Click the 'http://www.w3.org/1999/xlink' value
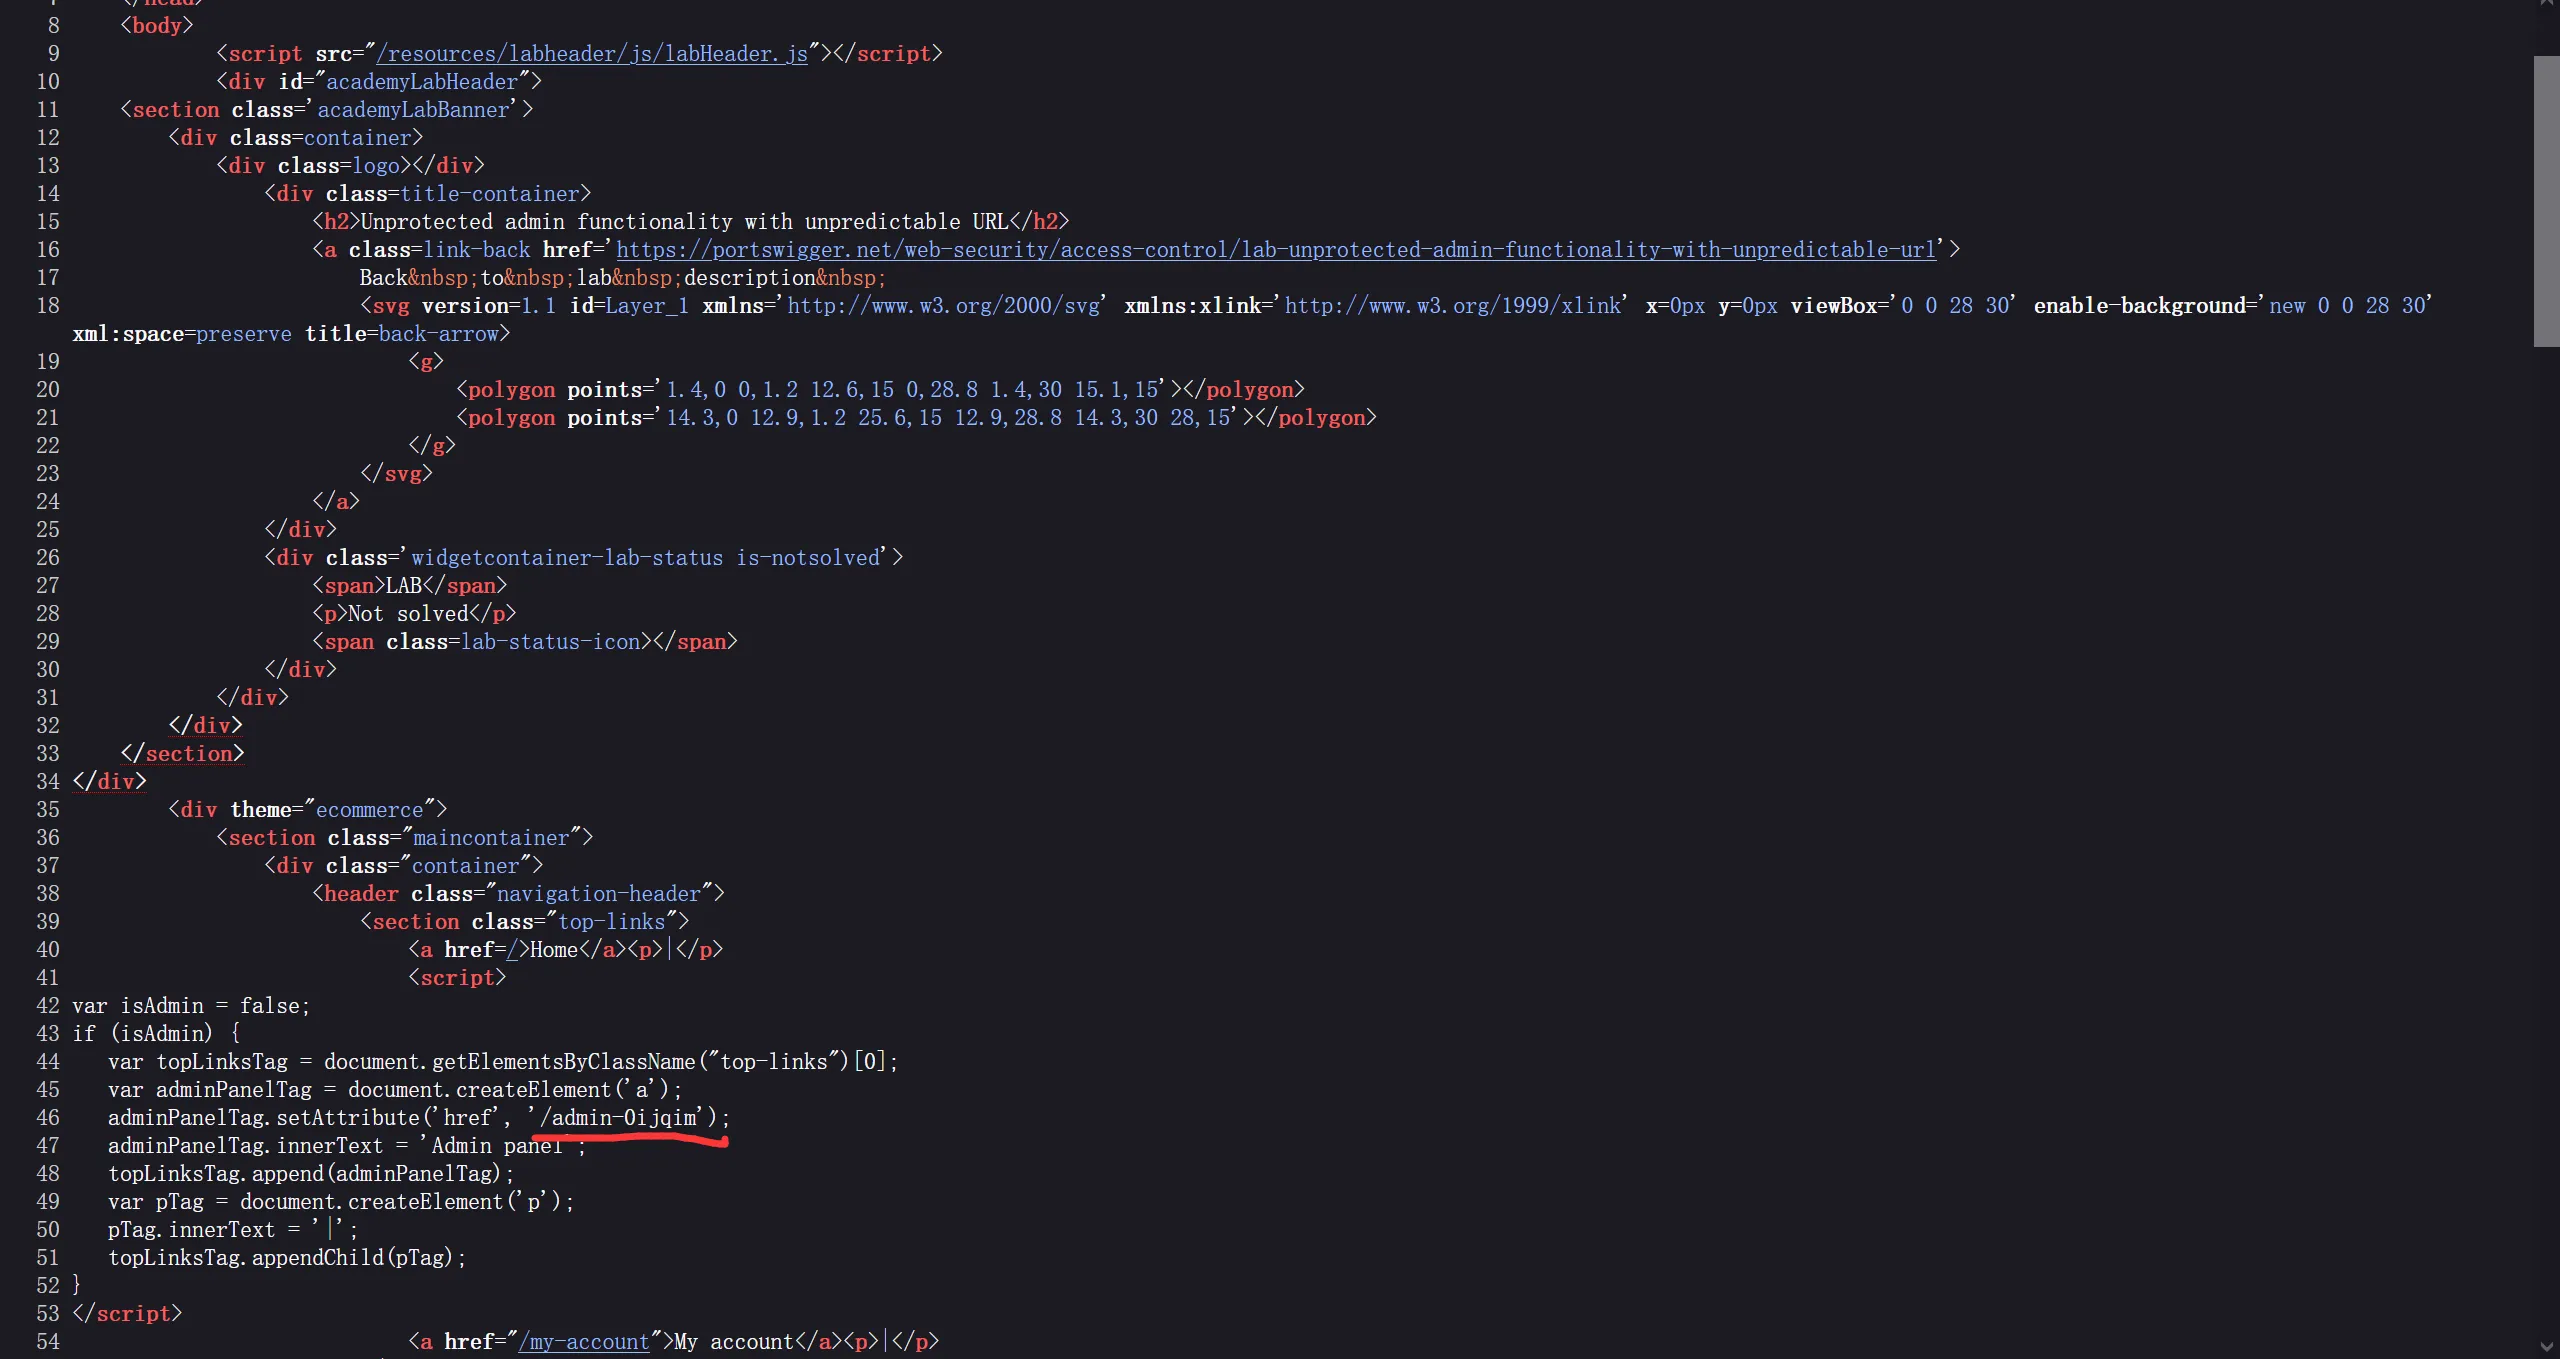The height and width of the screenshot is (1359, 2560). 1452,305
